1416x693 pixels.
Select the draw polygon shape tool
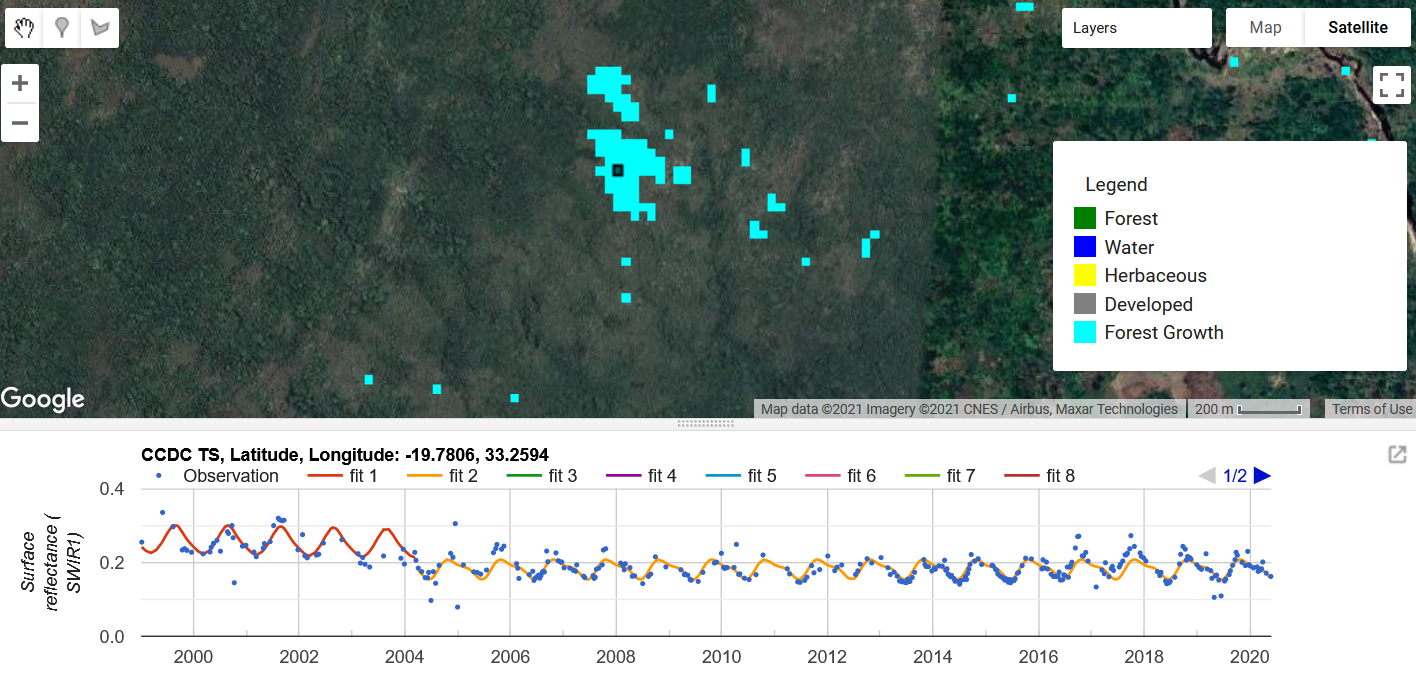tap(99, 28)
